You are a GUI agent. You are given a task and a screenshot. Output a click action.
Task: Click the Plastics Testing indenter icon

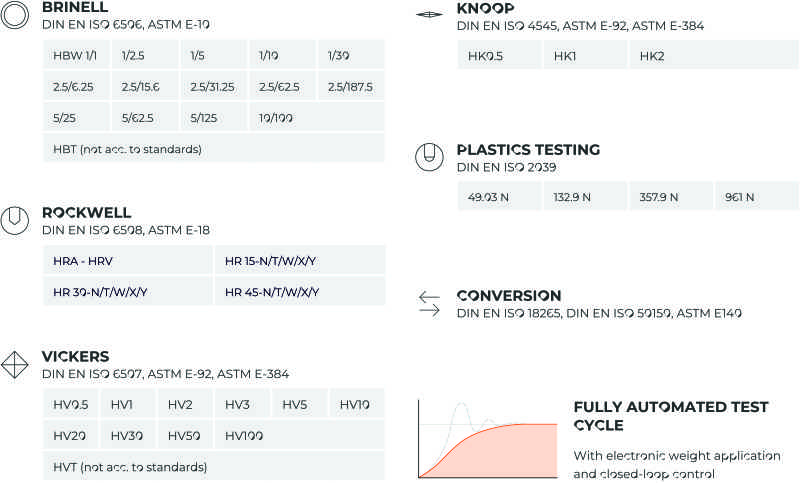click(429, 157)
